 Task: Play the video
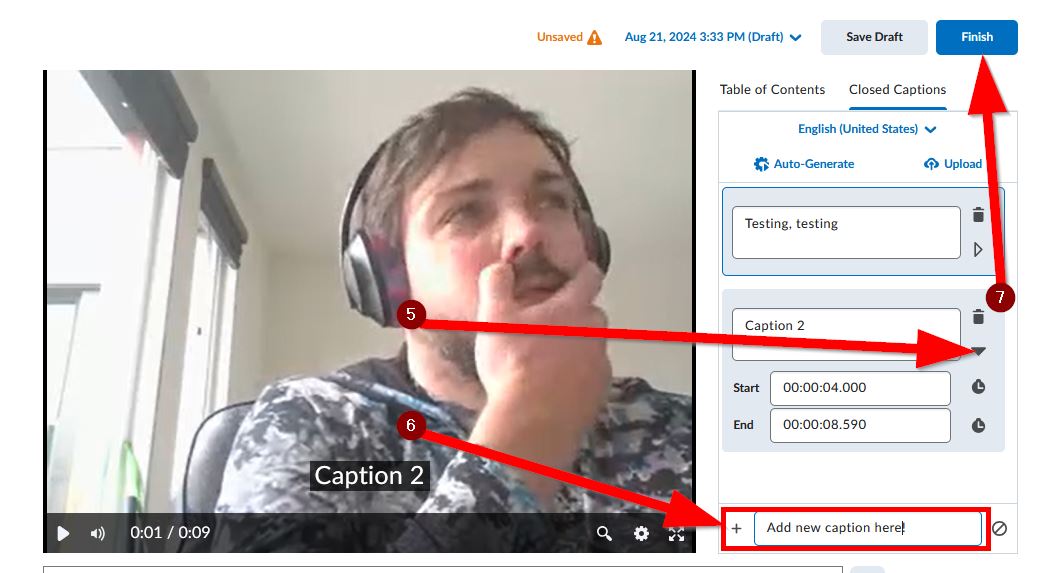[63, 533]
